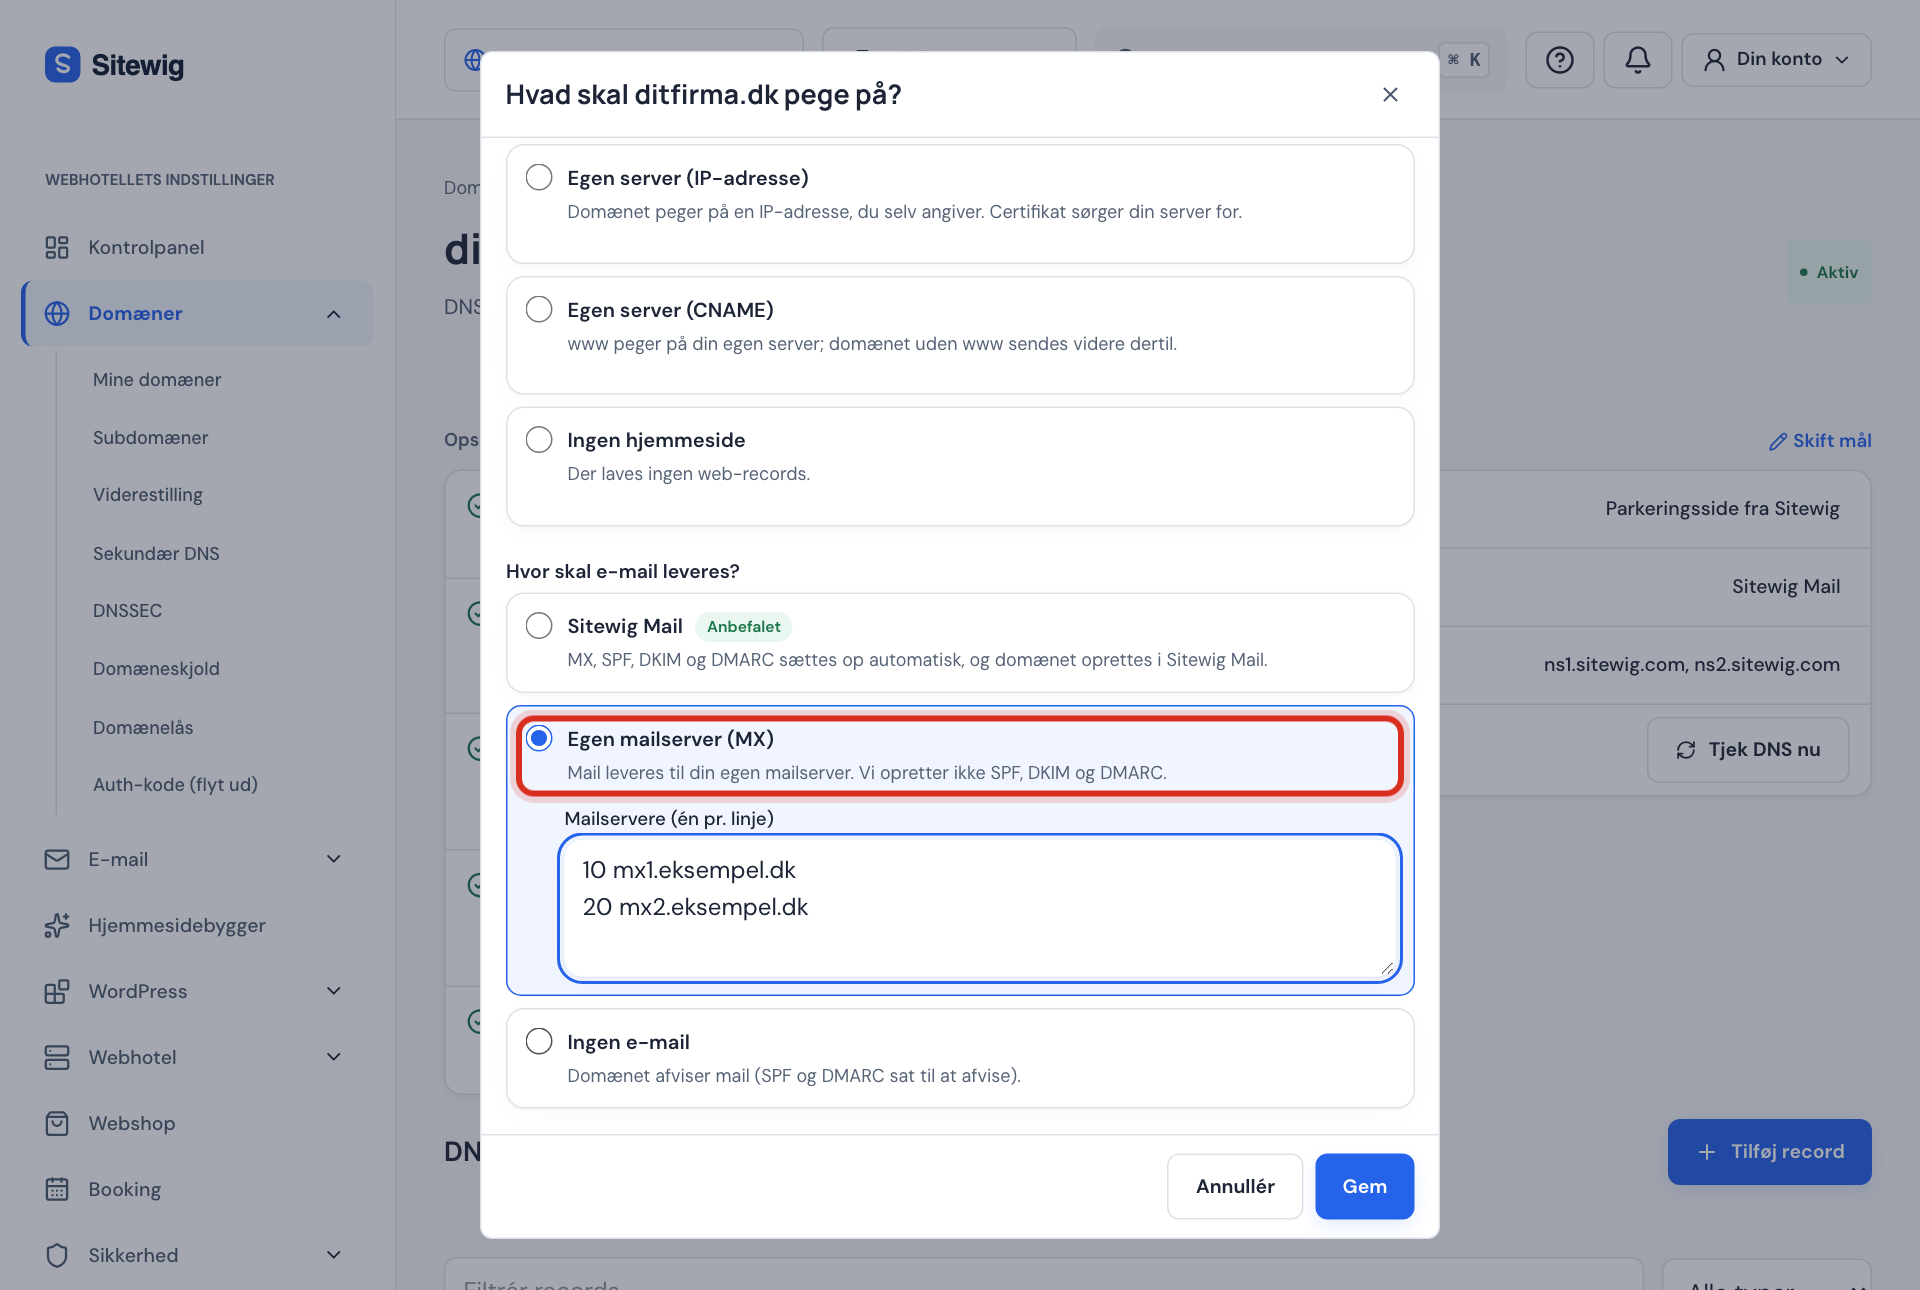Open help question mark icon
Screen dimensions: 1920x1290
[1559, 60]
